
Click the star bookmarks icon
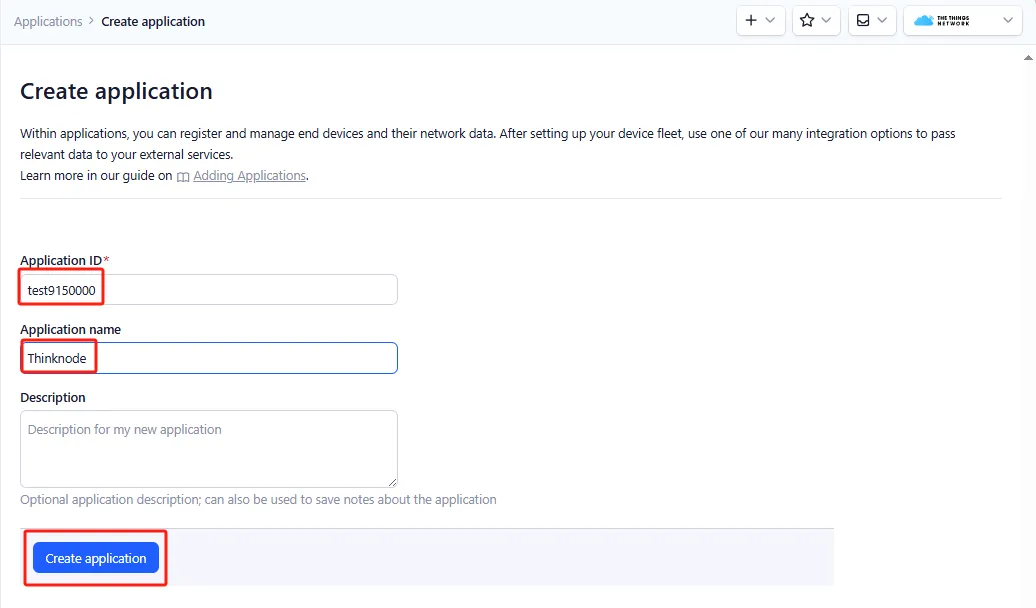[807, 21]
